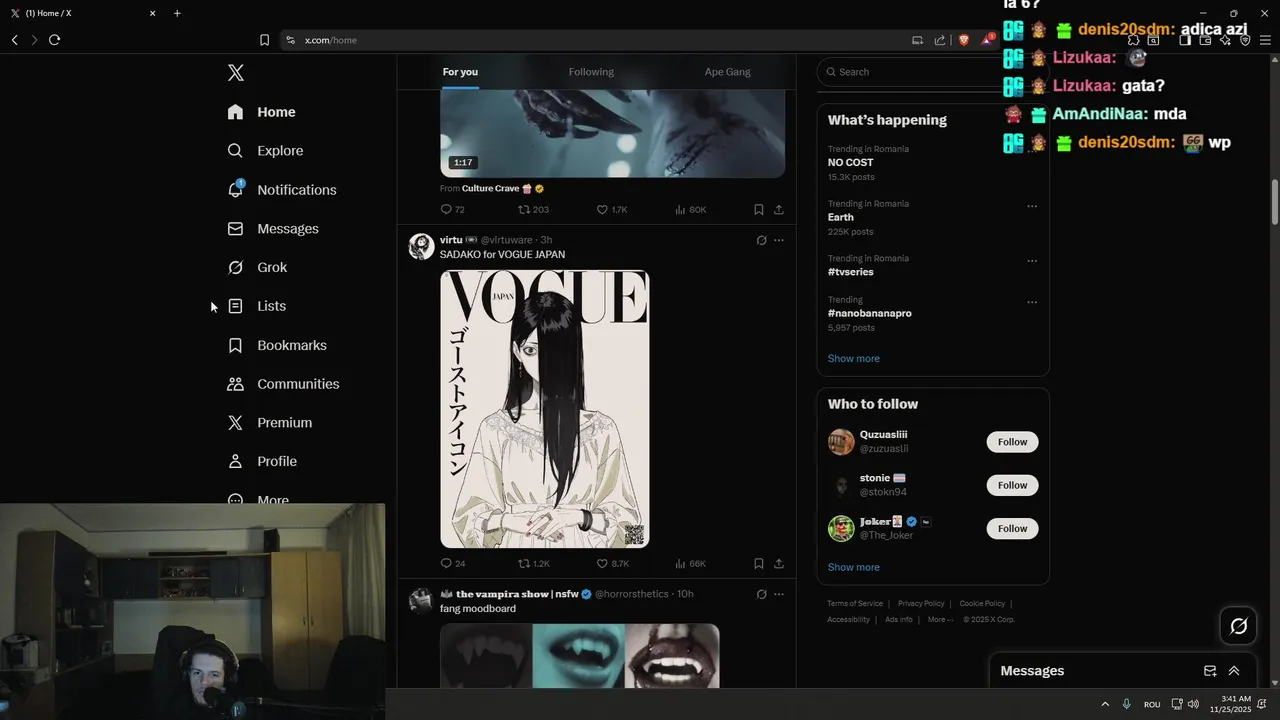Show more trends in What's happening
Screen dimensions: 1280x720
pos(854,359)
